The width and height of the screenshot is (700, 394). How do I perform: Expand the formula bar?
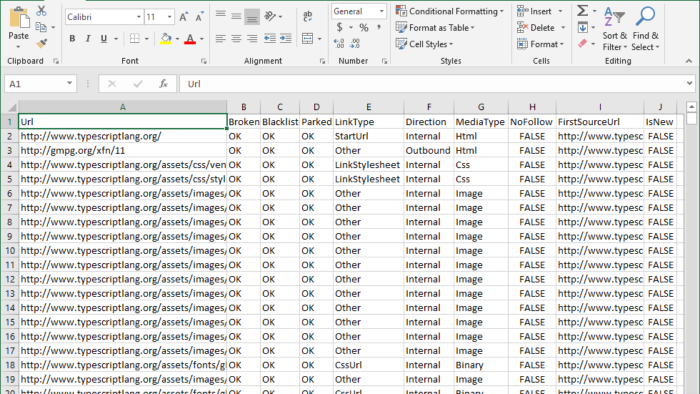[689, 83]
